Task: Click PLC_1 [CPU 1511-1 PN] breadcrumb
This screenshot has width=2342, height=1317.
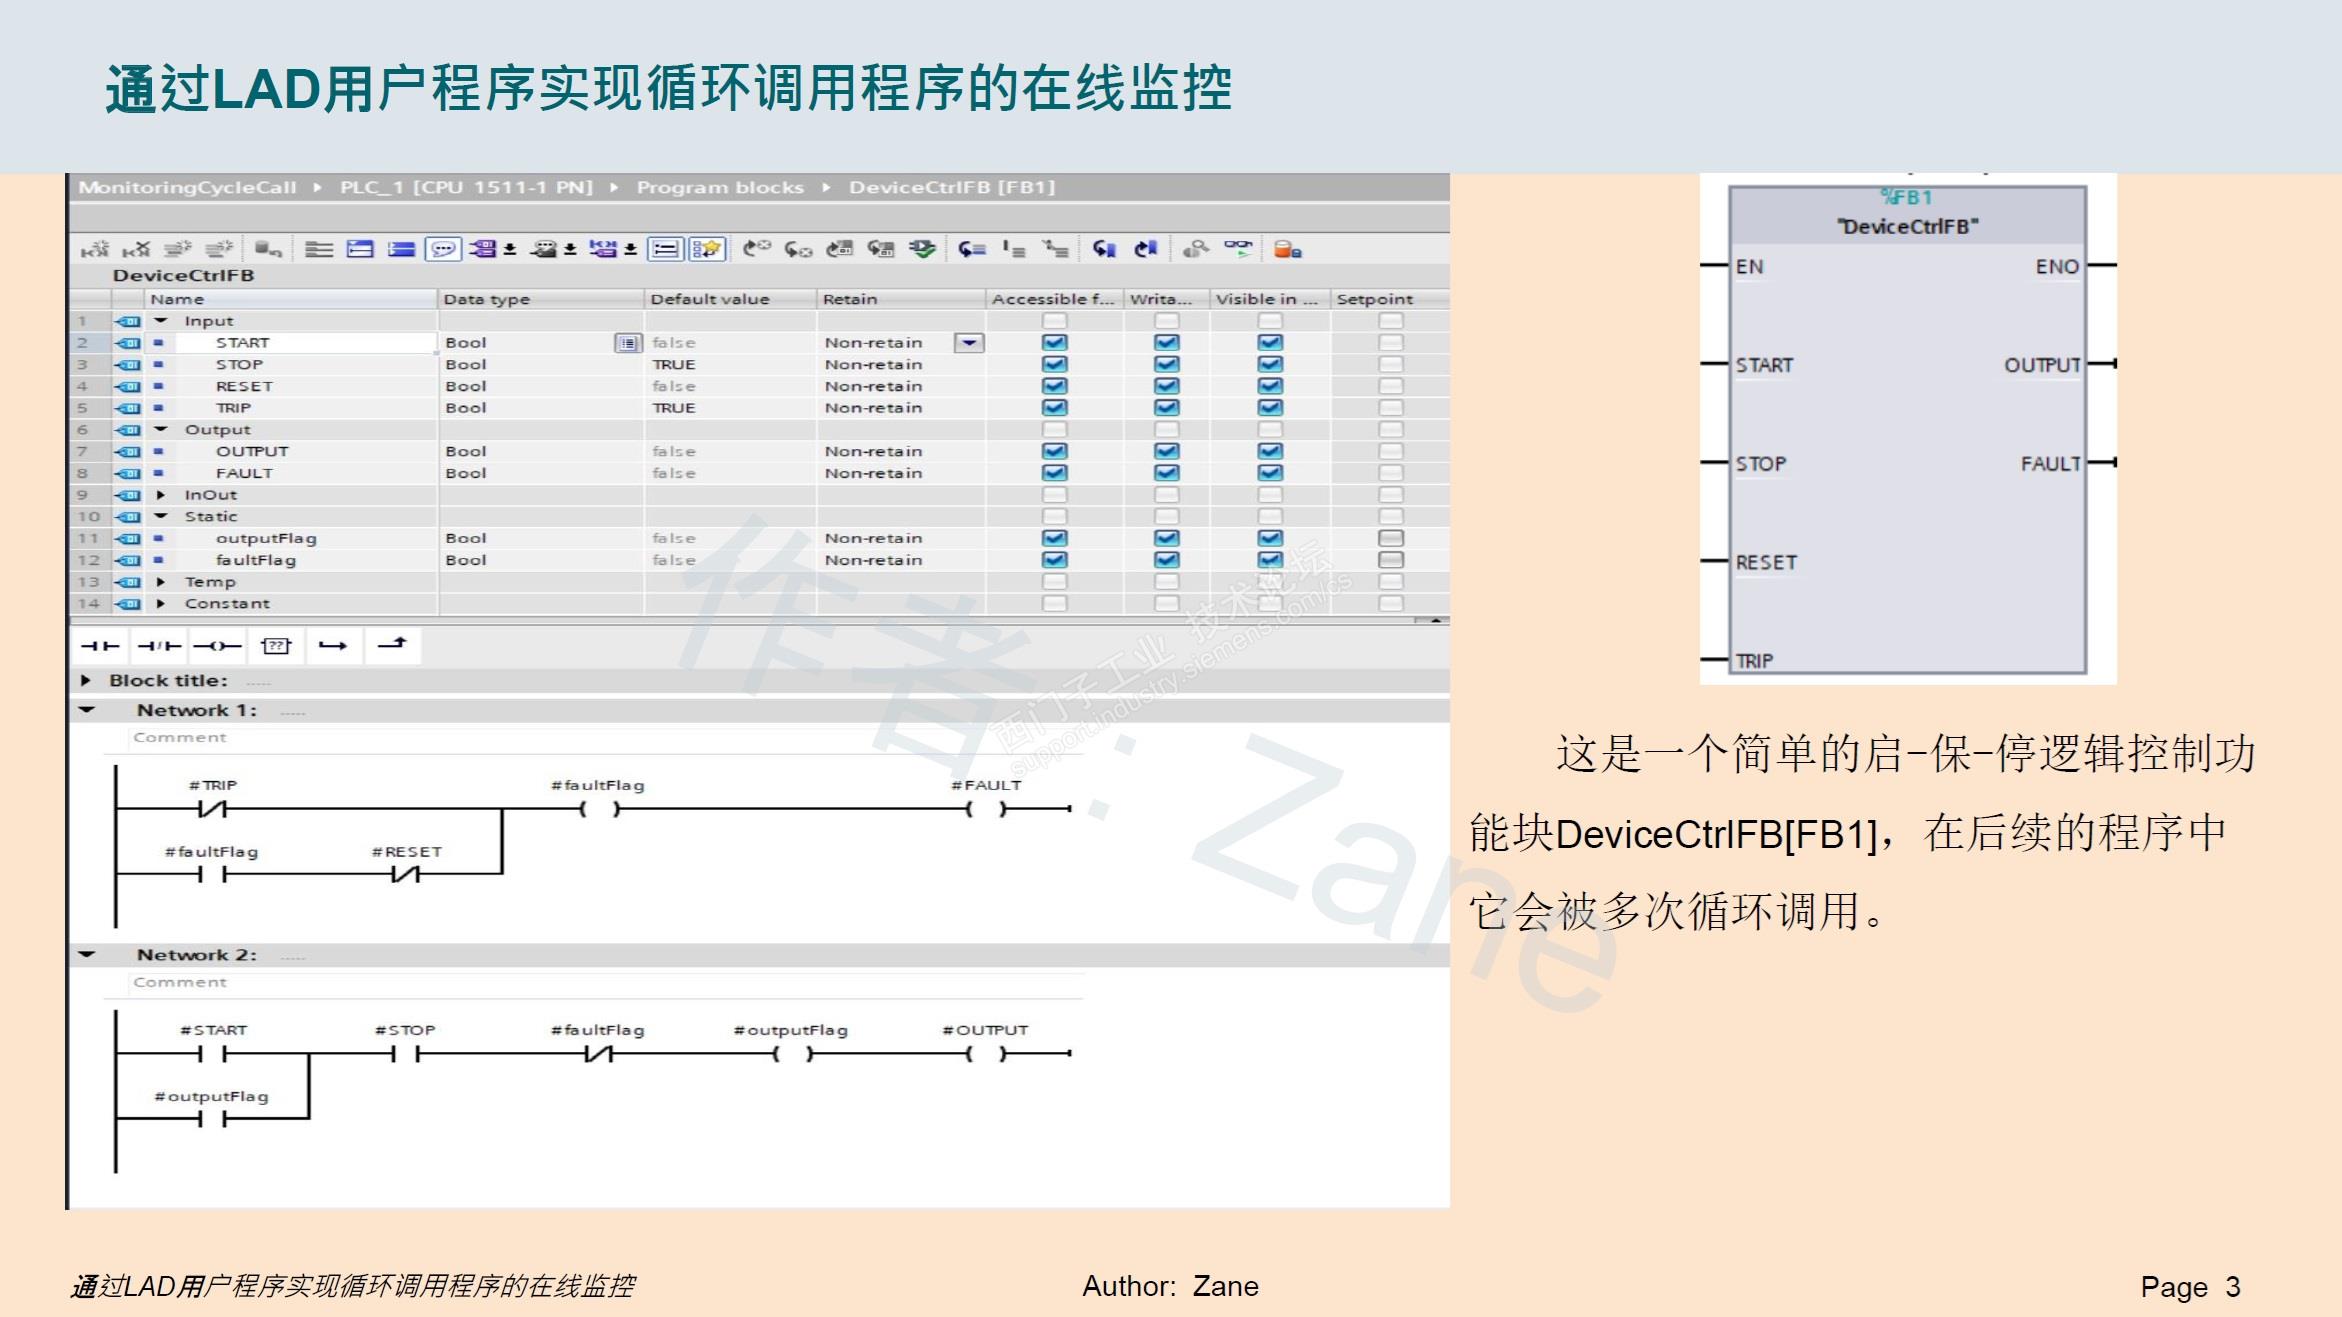Action: (x=466, y=188)
